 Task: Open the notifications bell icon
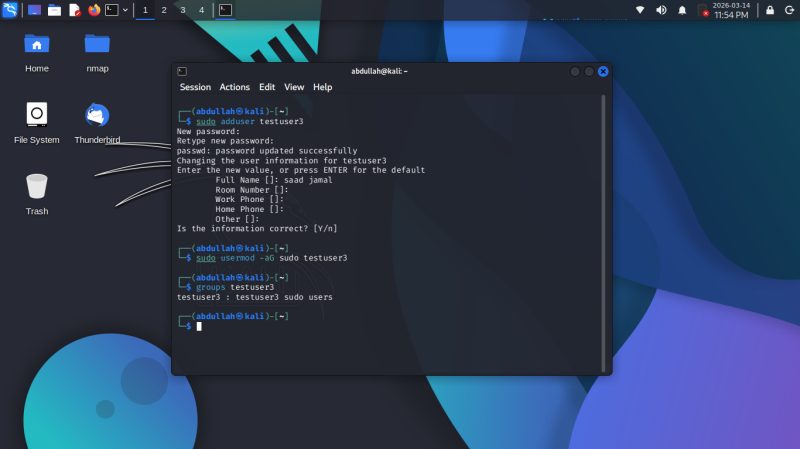tap(682, 10)
